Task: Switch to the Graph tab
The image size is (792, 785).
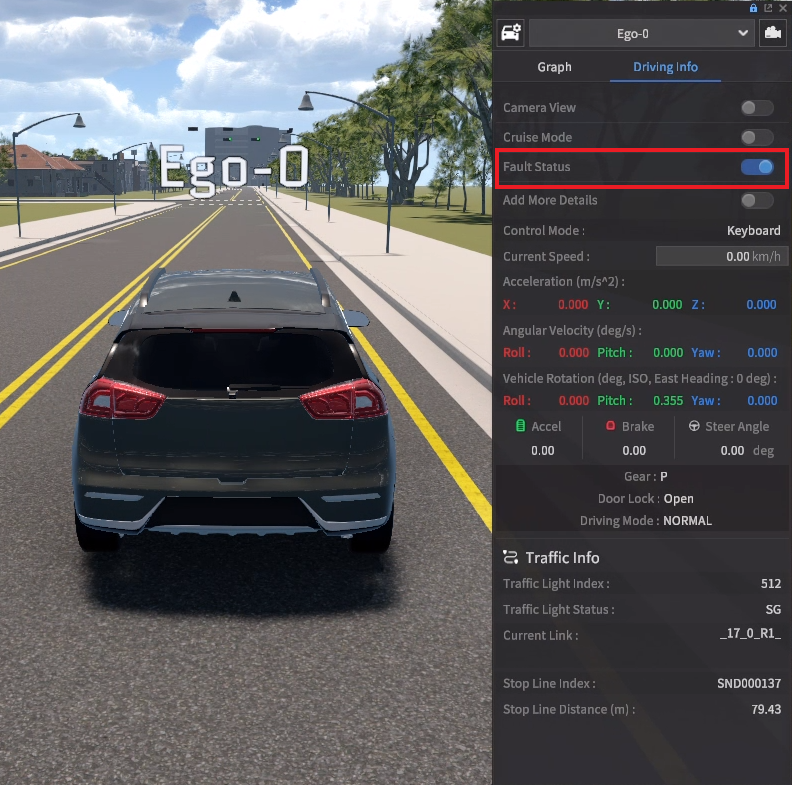Action: (x=554, y=67)
